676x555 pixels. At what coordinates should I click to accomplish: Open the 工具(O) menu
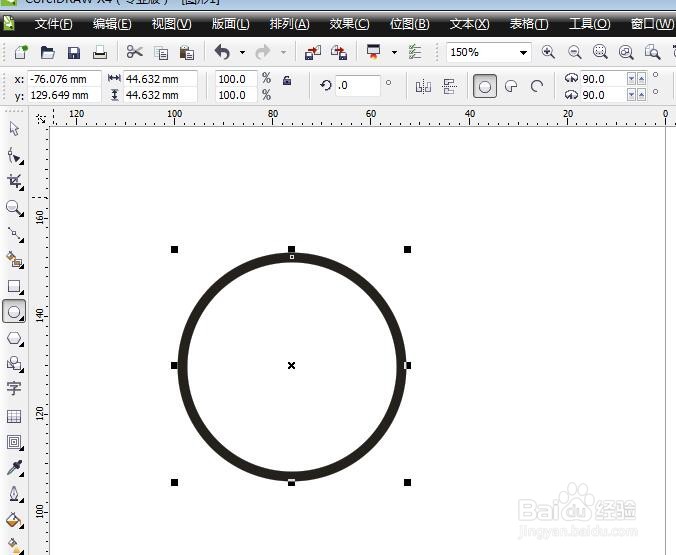[x=589, y=24]
